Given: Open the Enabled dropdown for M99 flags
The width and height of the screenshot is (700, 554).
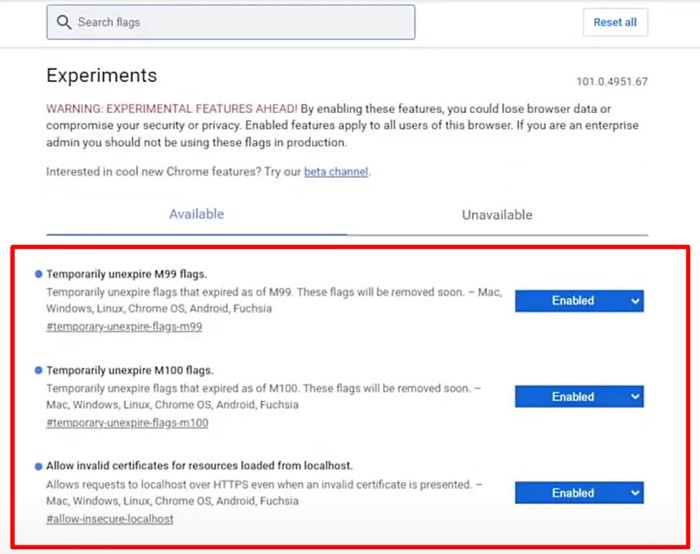Looking at the screenshot, I should 579,301.
